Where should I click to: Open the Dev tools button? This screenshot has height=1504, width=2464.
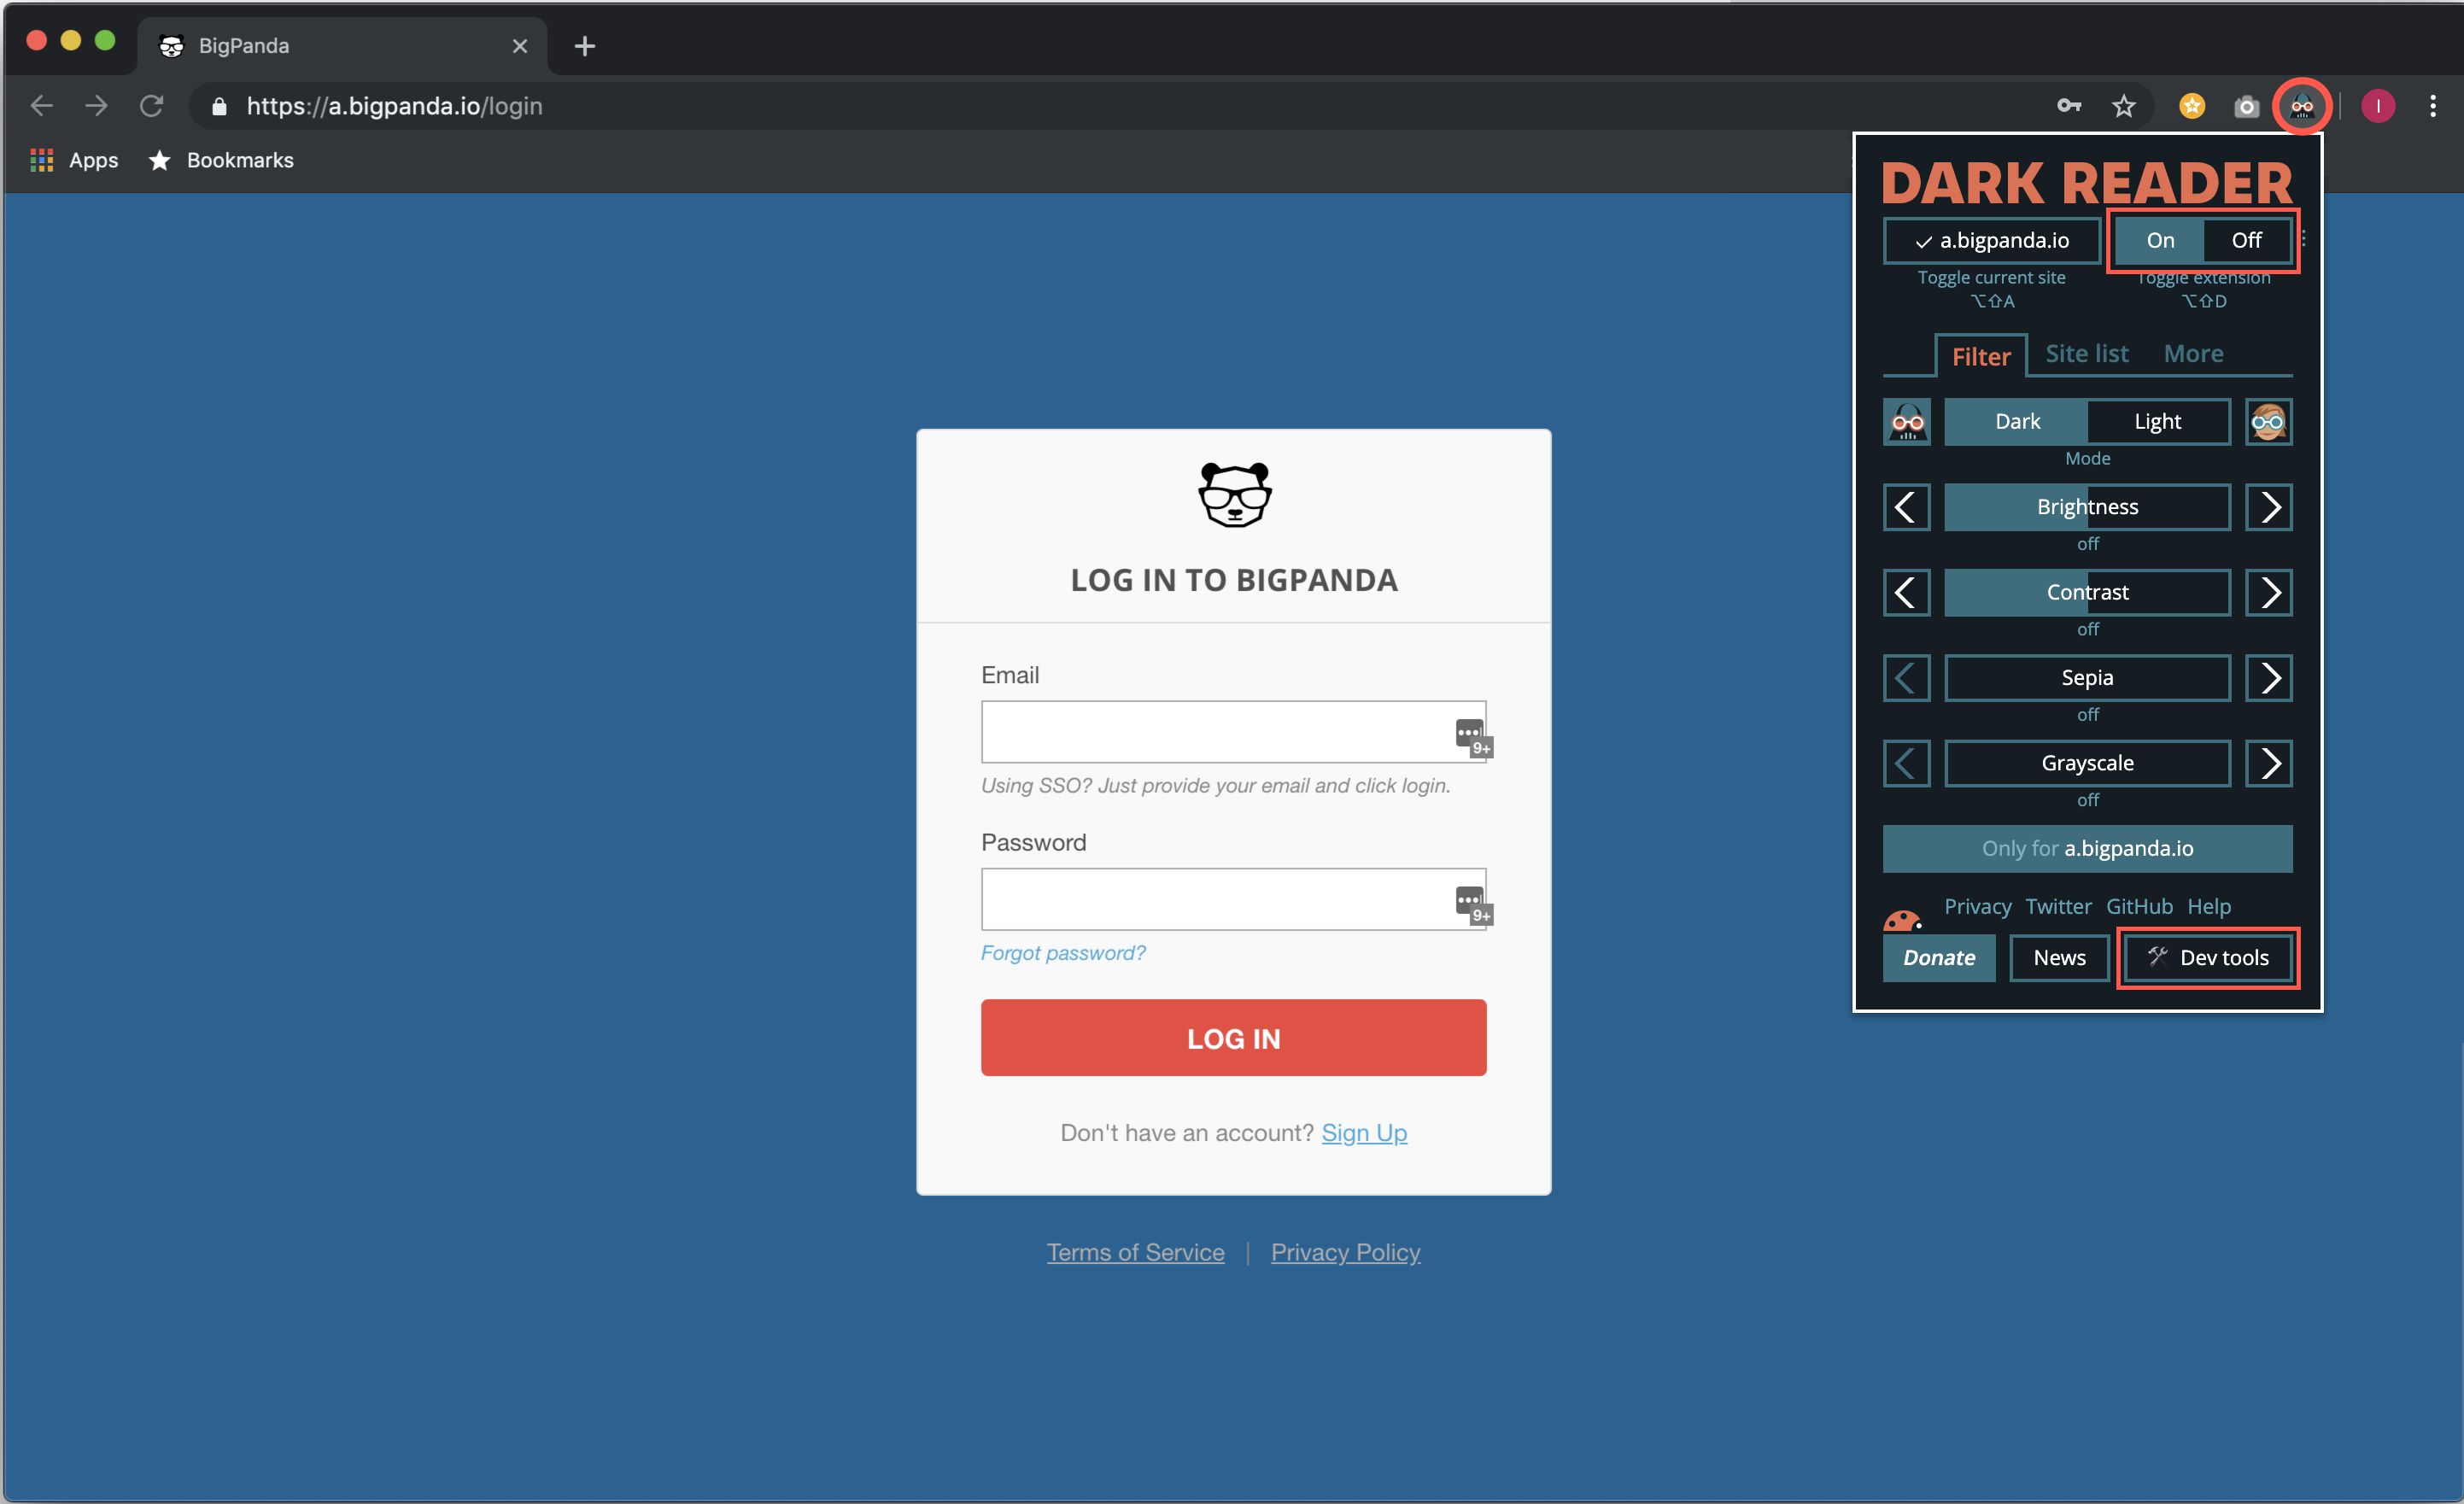coord(2208,958)
